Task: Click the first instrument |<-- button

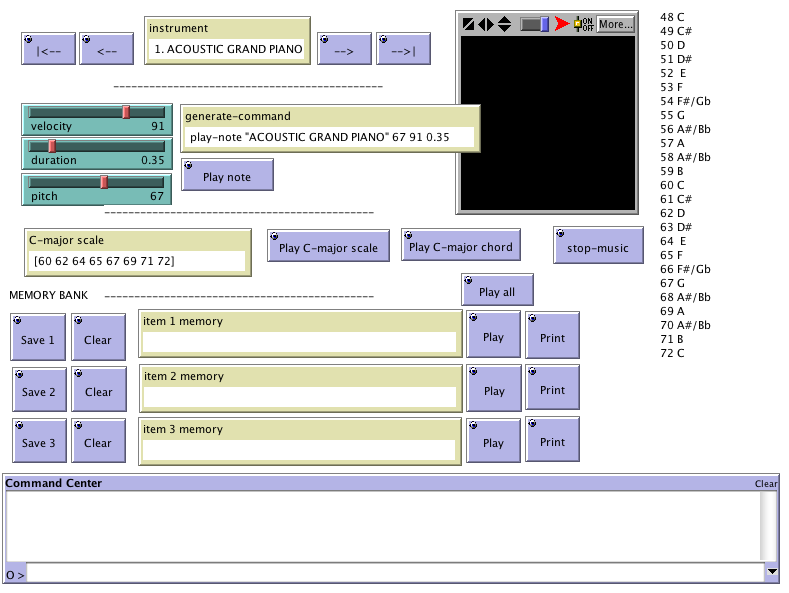Action: tap(48, 48)
